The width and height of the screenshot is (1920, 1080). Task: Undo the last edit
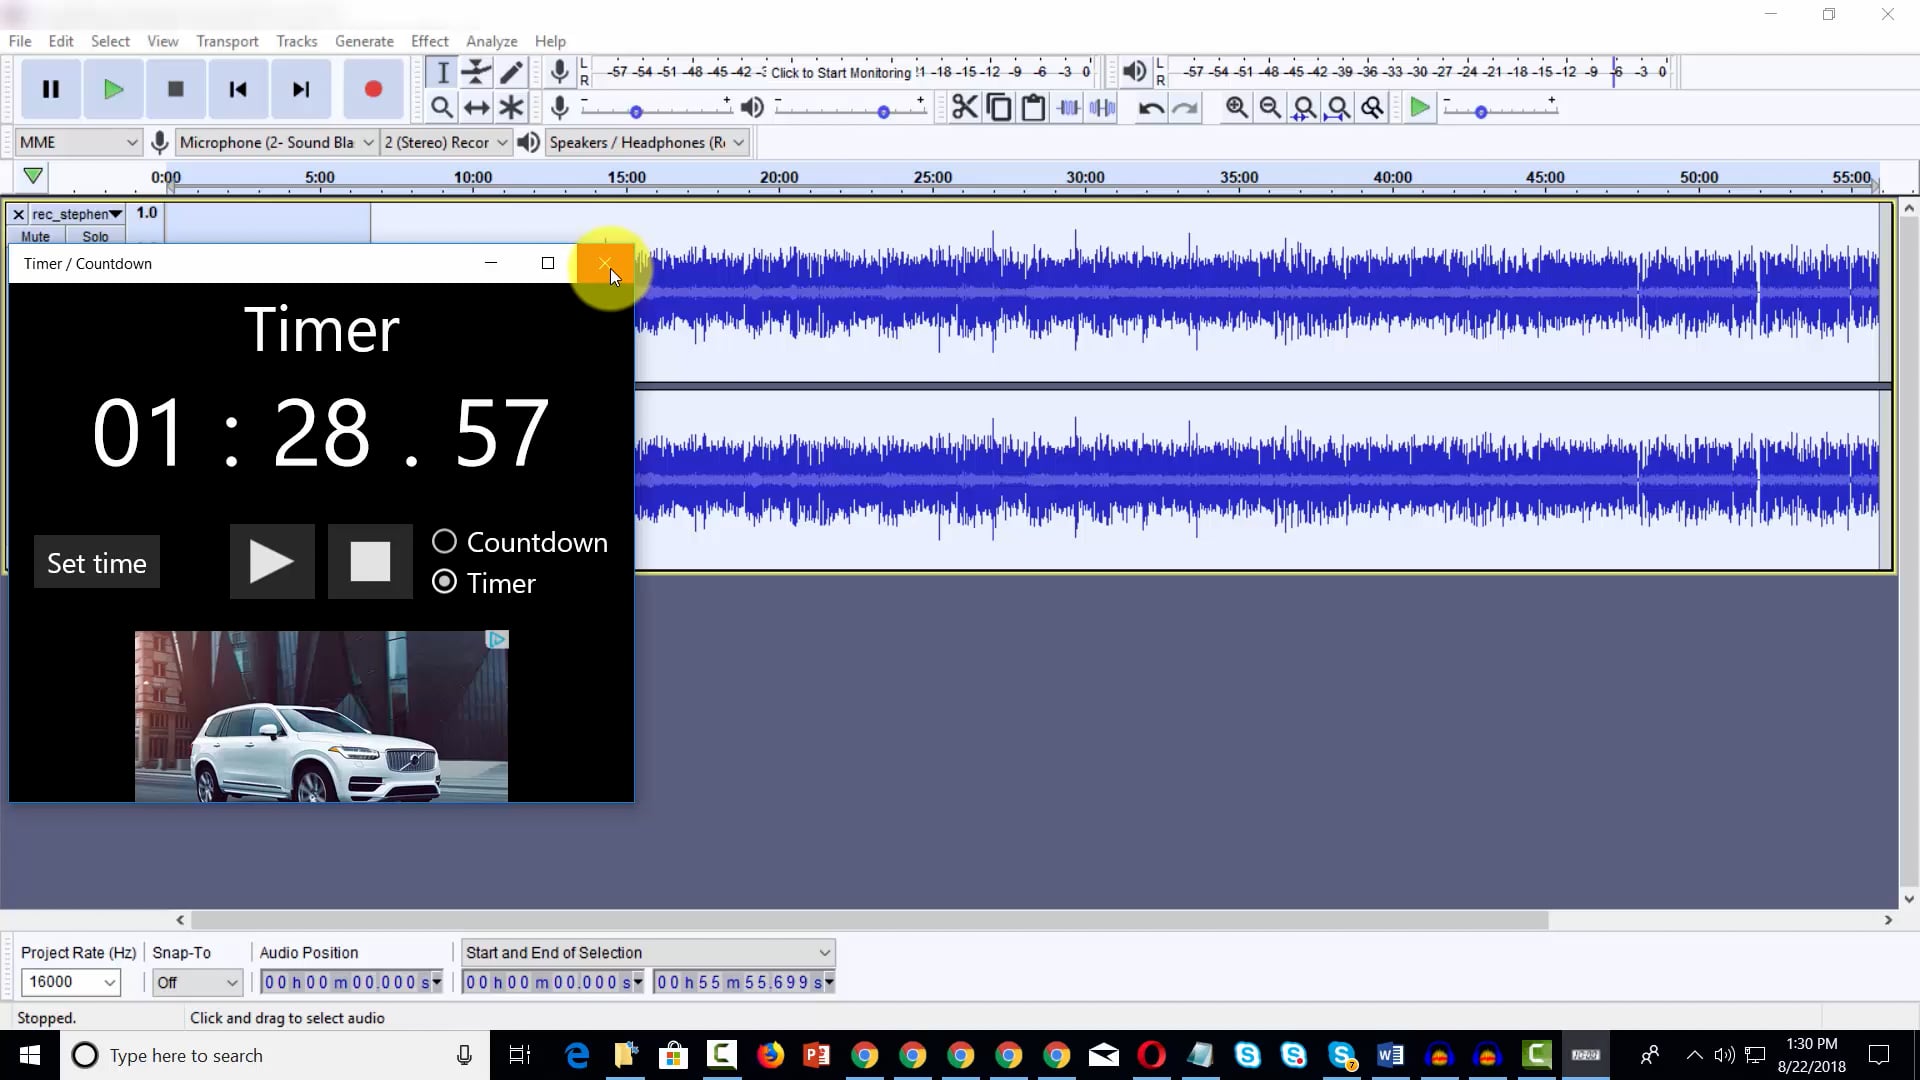(x=1149, y=107)
